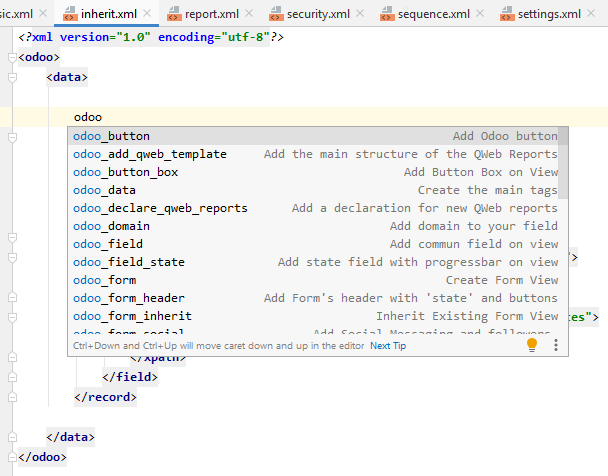Image resolution: width=608 pixels, height=476 pixels.
Task: Open the sequence.xml tab
Action: coord(434,14)
